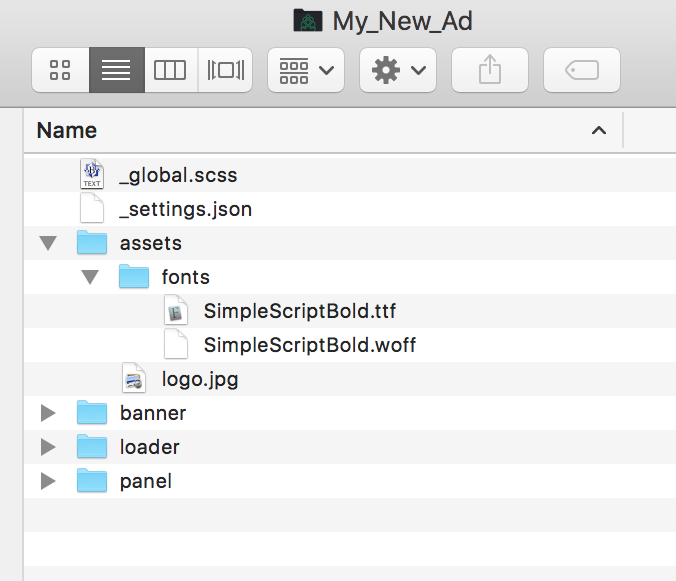Click the Edit Tags button
676x581 pixels.
pyautogui.click(x=582, y=70)
